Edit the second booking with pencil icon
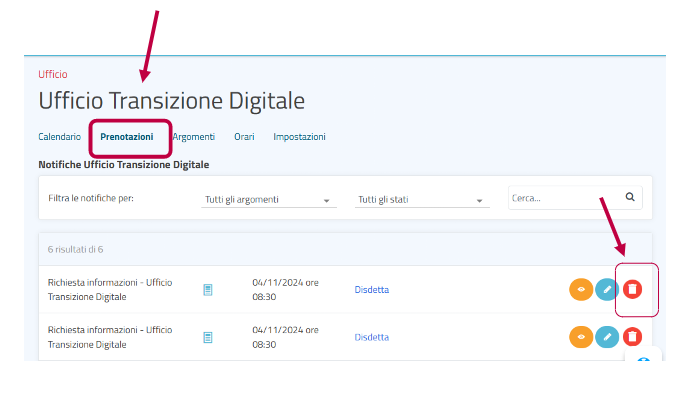 (x=607, y=337)
